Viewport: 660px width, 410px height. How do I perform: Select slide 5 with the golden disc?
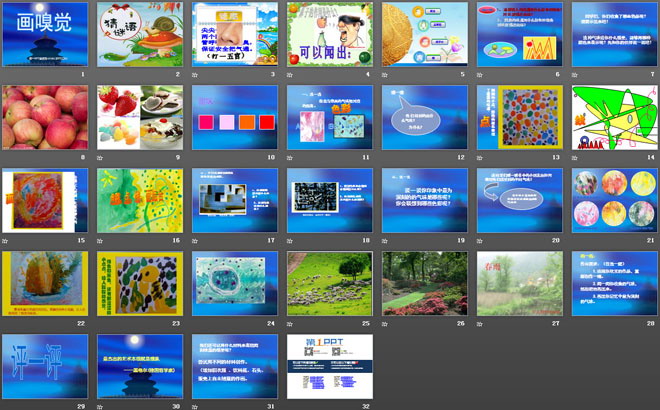(x=425, y=34)
